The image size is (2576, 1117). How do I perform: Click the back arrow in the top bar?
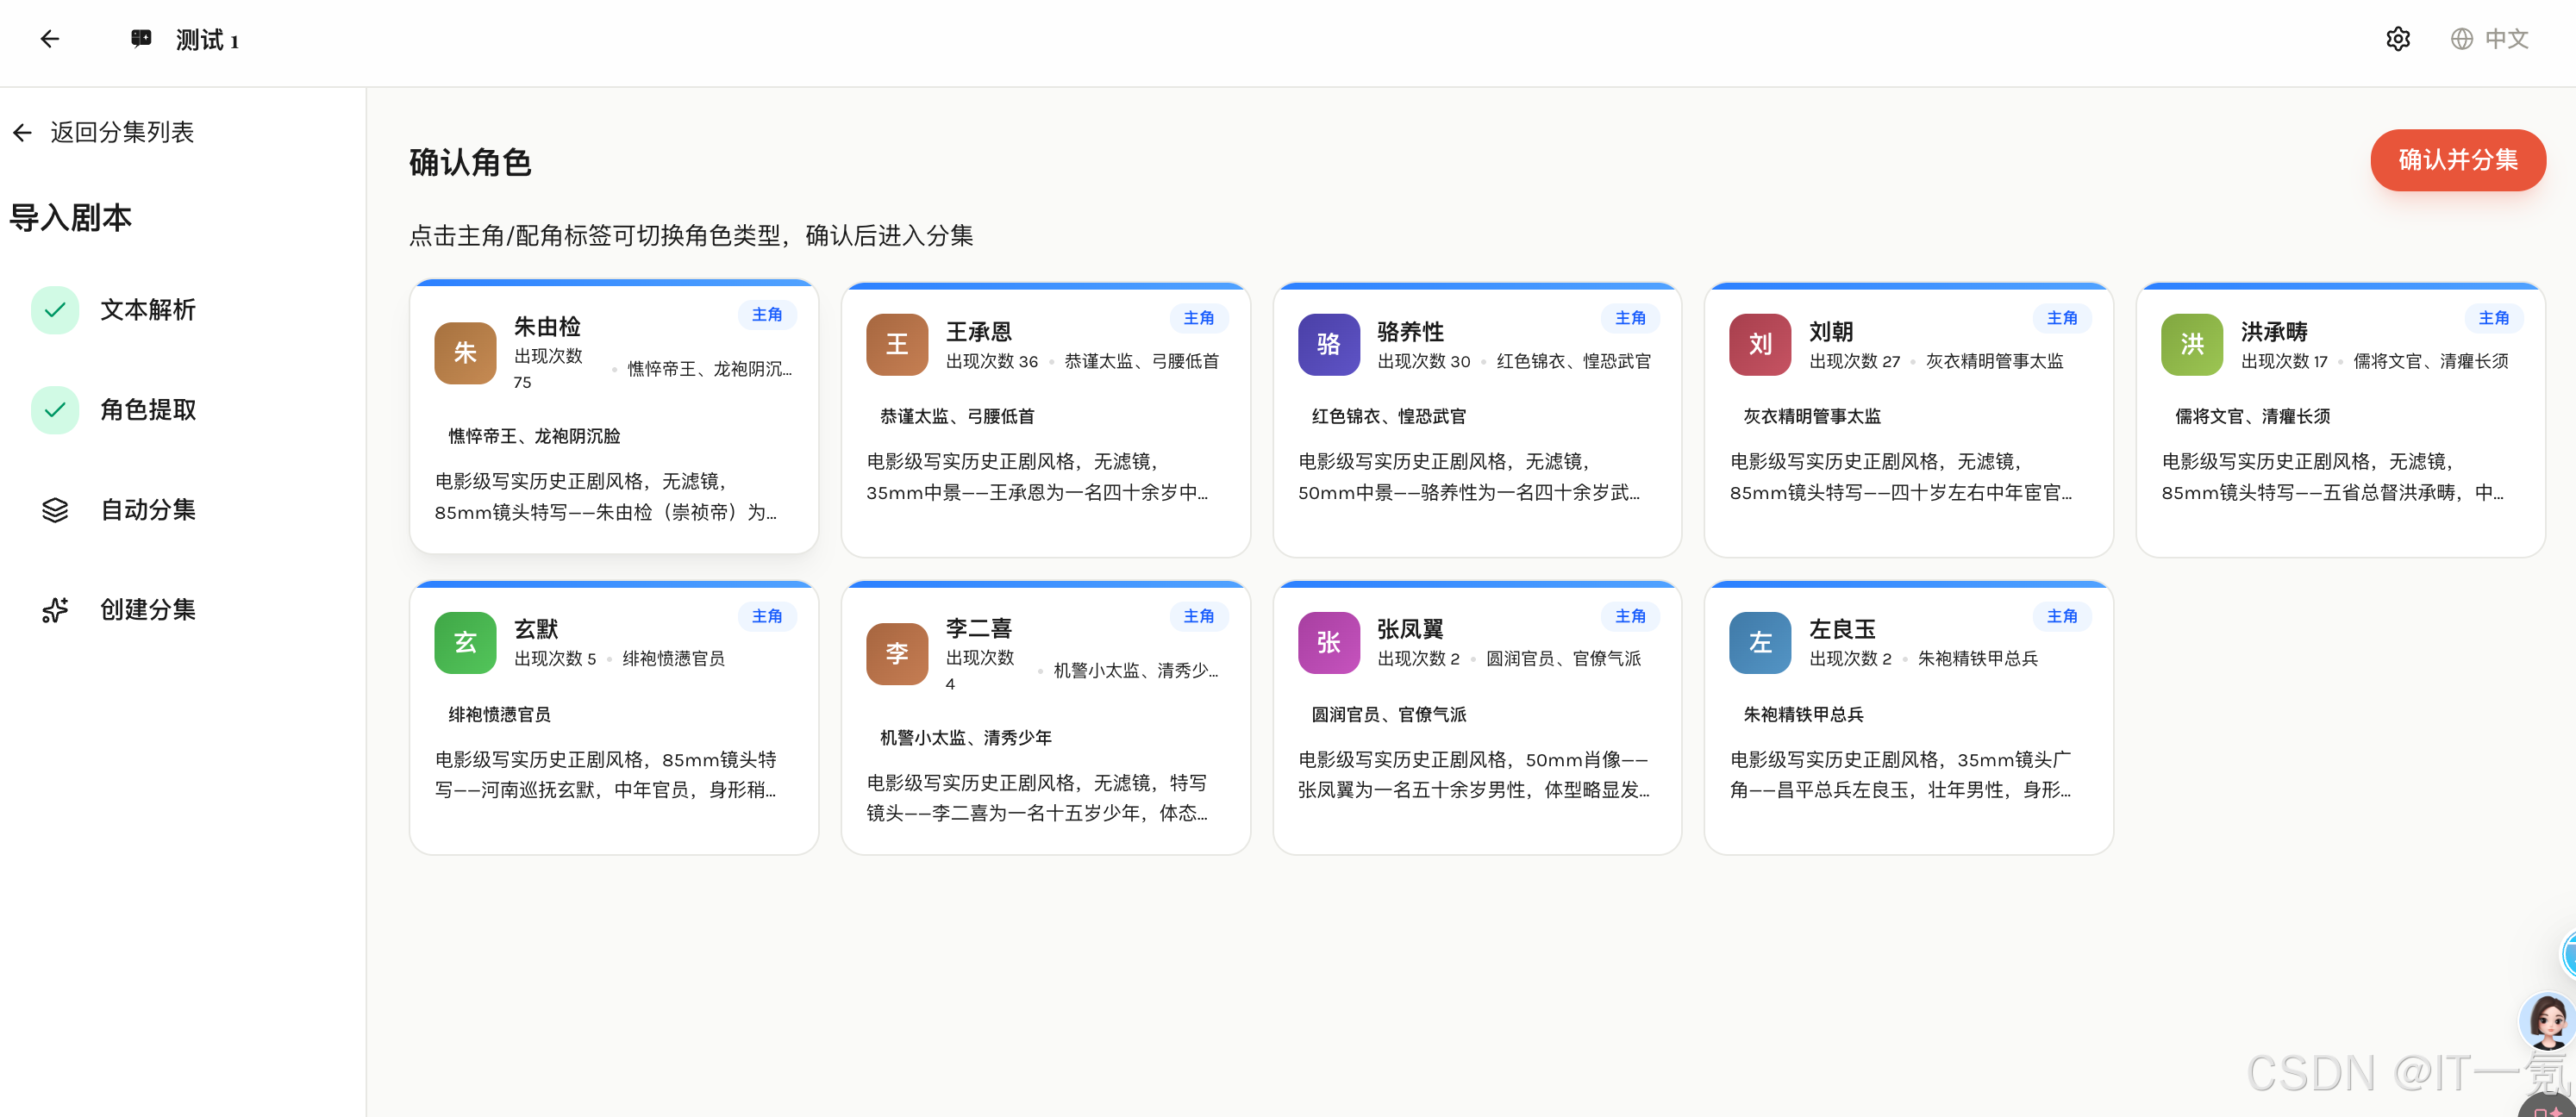(x=50, y=38)
